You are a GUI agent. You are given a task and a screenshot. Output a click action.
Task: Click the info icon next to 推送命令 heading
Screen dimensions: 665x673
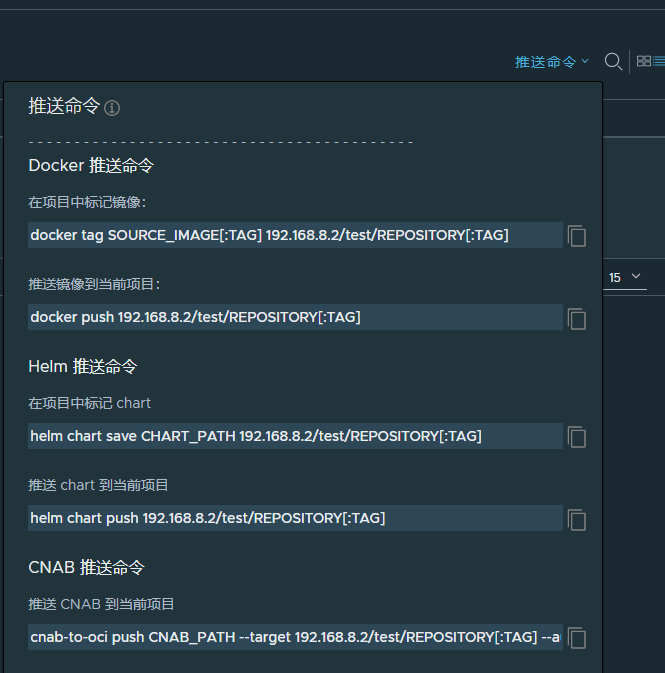tap(112, 108)
